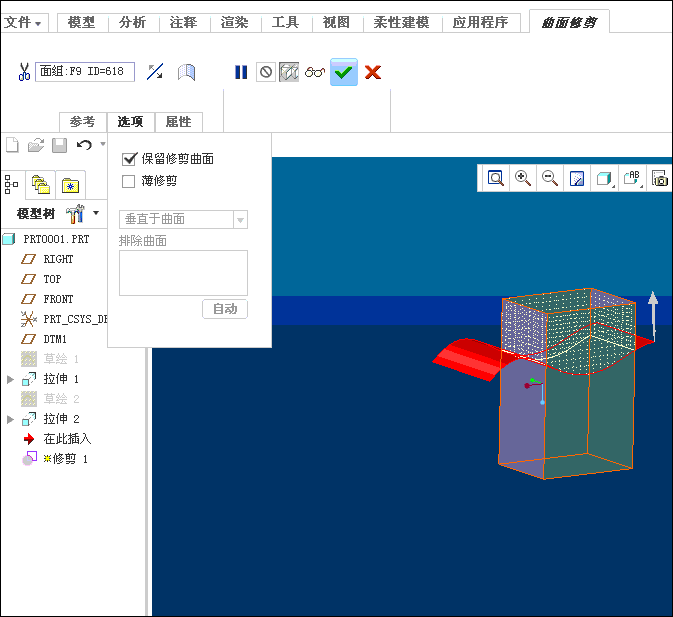Uncheck the 保留修剪曲面 checkbox
Viewport: 673px width, 617px height.
tap(129, 159)
